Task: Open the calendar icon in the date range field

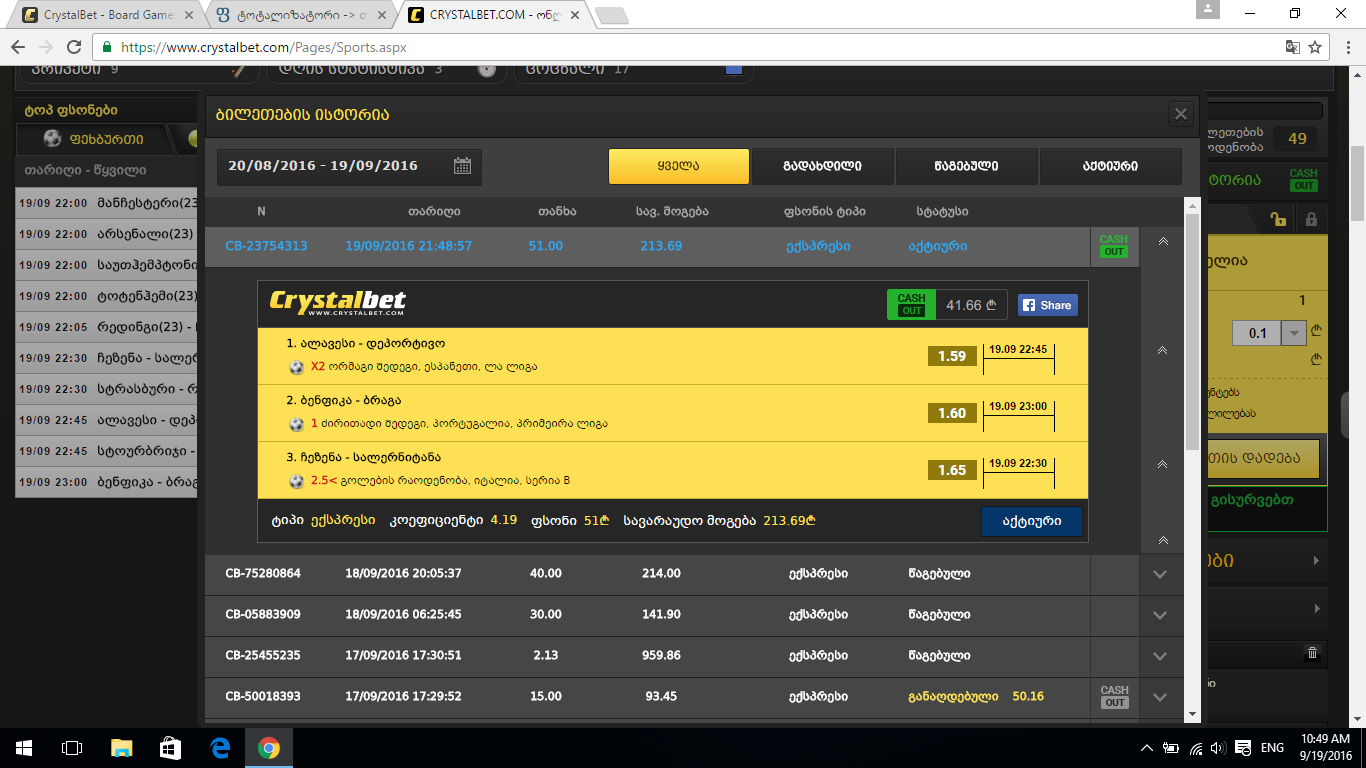Action: [x=462, y=166]
